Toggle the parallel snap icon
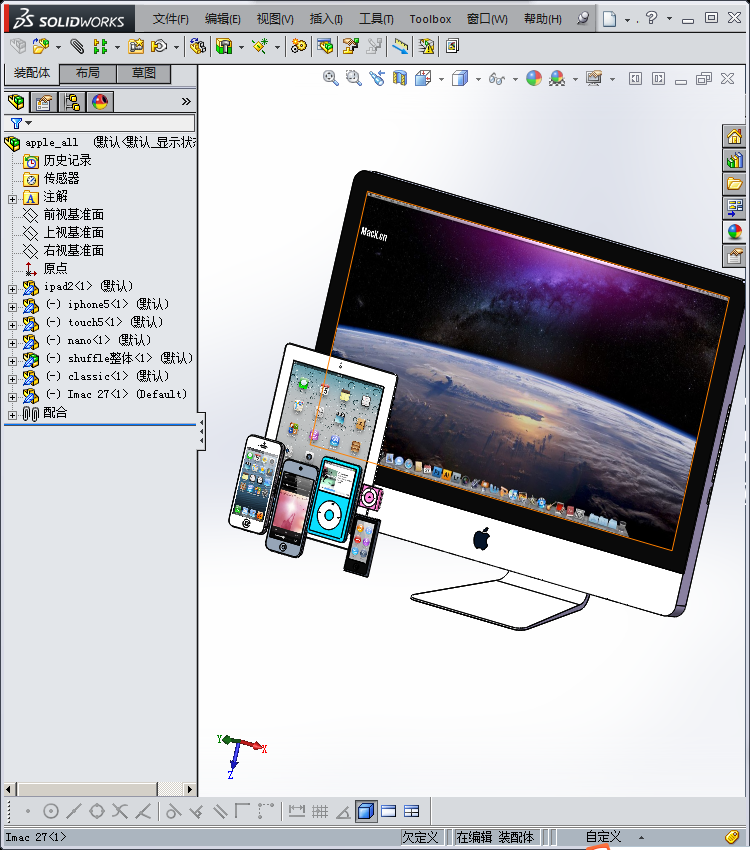Image resolution: width=750 pixels, height=850 pixels. click(x=219, y=812)
